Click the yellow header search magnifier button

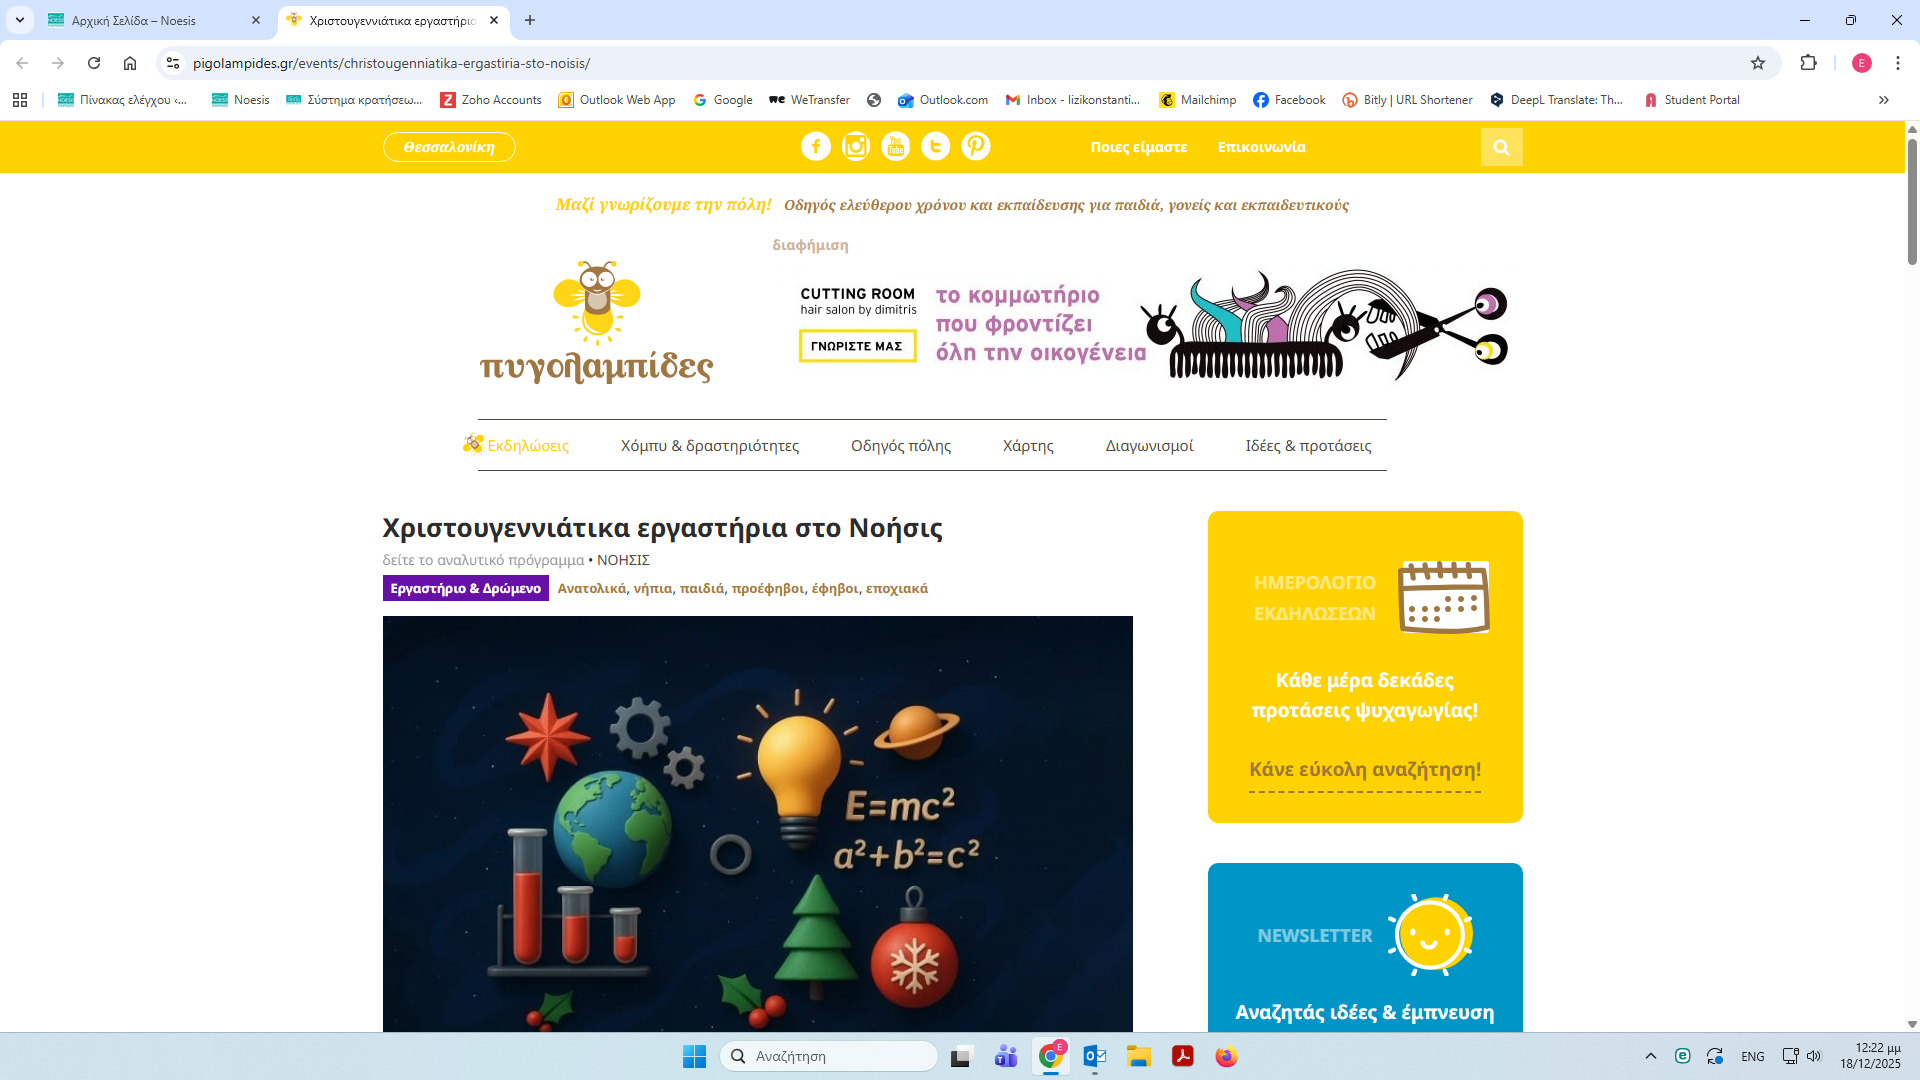(1501, 147)
